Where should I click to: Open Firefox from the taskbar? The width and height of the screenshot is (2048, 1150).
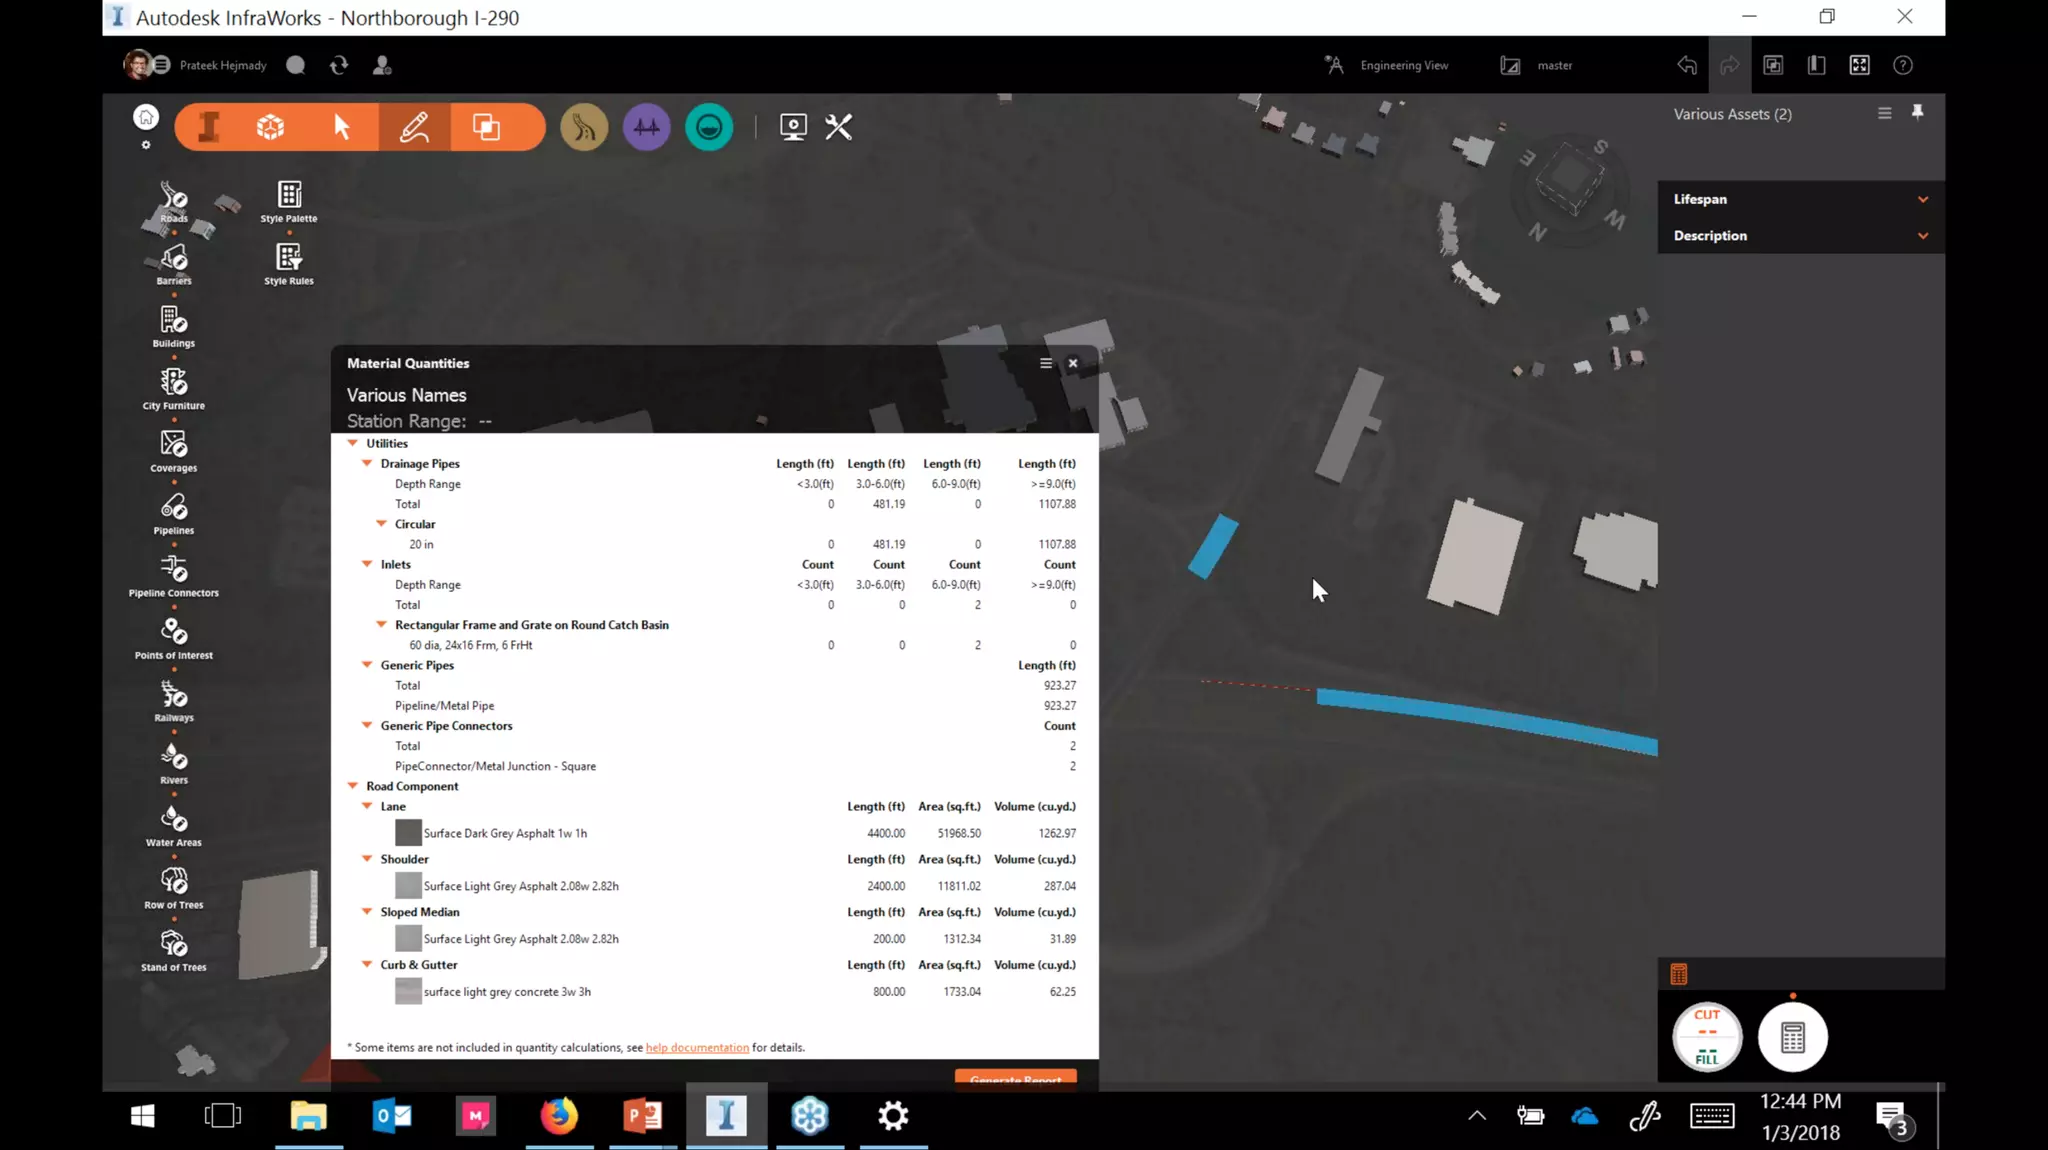tap(559, 1115)
